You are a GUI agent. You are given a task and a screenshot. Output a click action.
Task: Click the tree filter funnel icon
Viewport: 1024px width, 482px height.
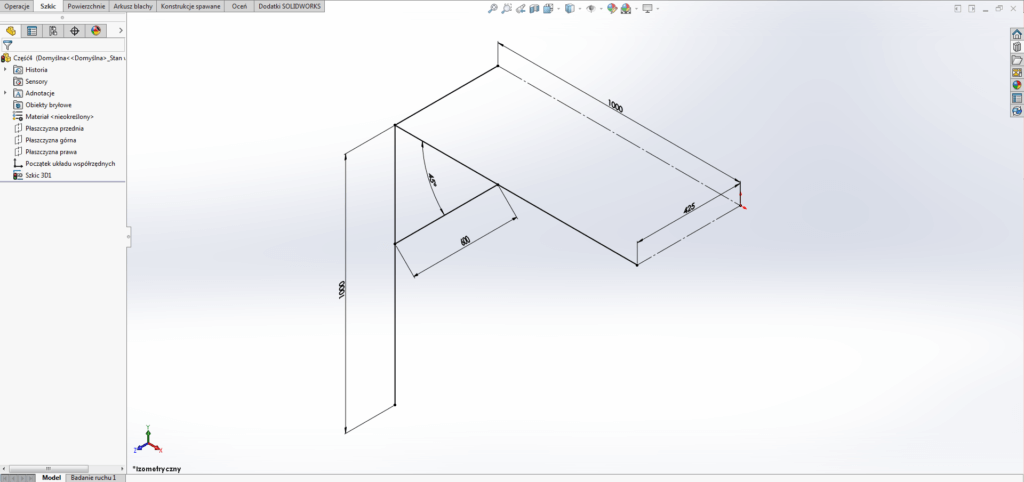point(7,45)
